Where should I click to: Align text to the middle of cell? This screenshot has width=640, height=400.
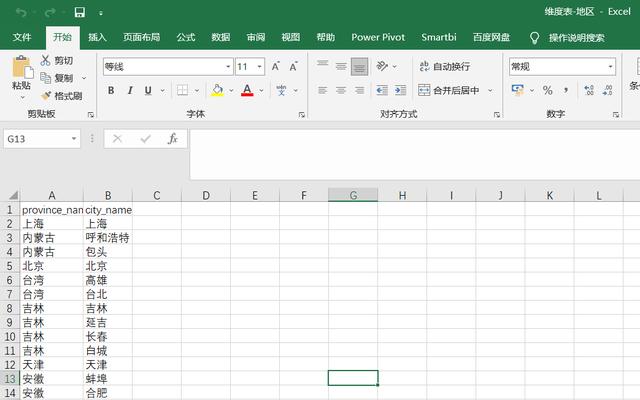pyautogui.click(x=341, y=66)
